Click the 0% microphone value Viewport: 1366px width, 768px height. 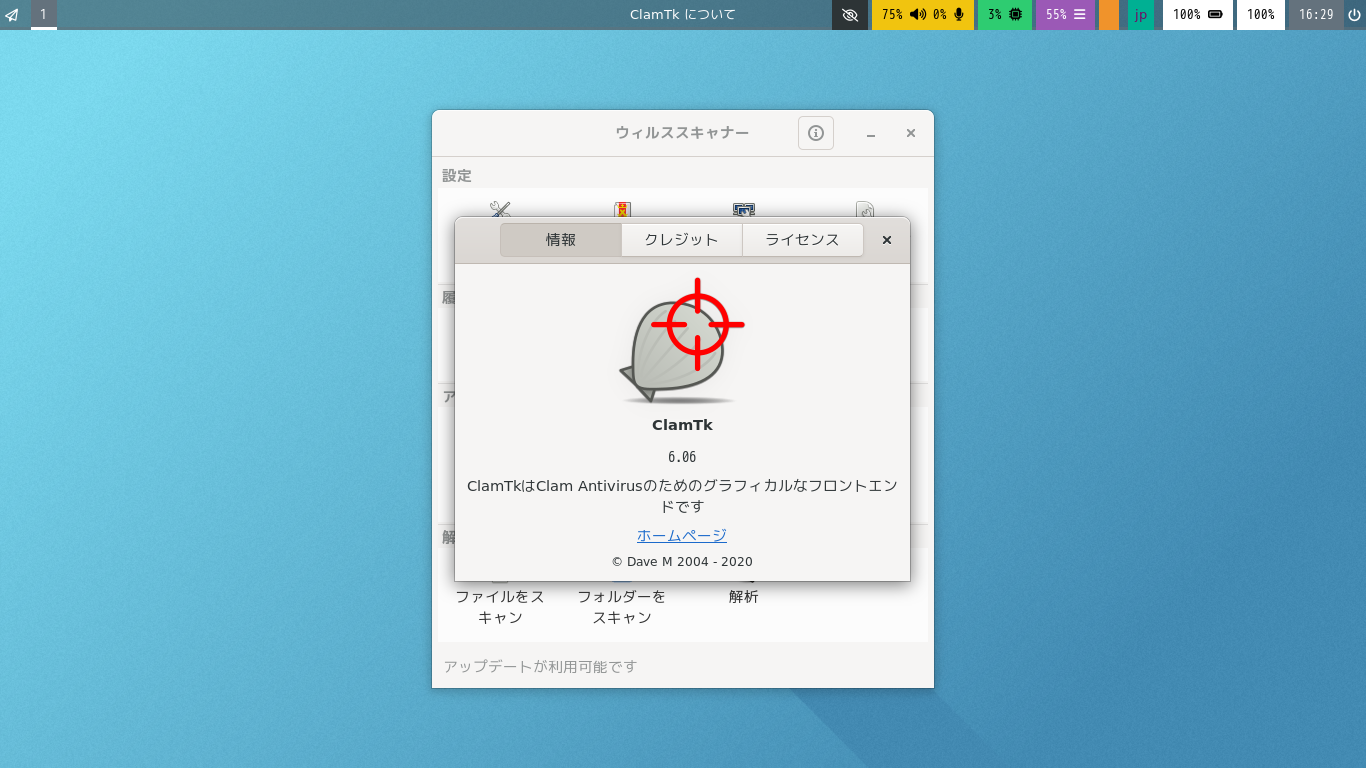point(940,15)
